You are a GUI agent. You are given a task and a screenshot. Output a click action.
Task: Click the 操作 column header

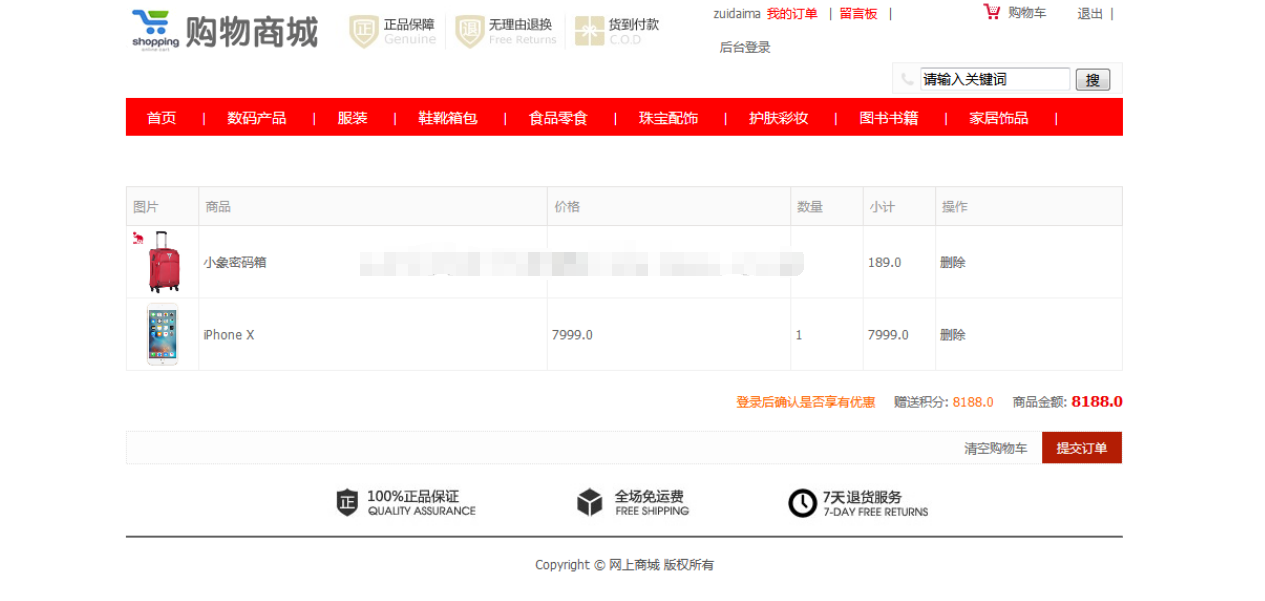point(955,207)
